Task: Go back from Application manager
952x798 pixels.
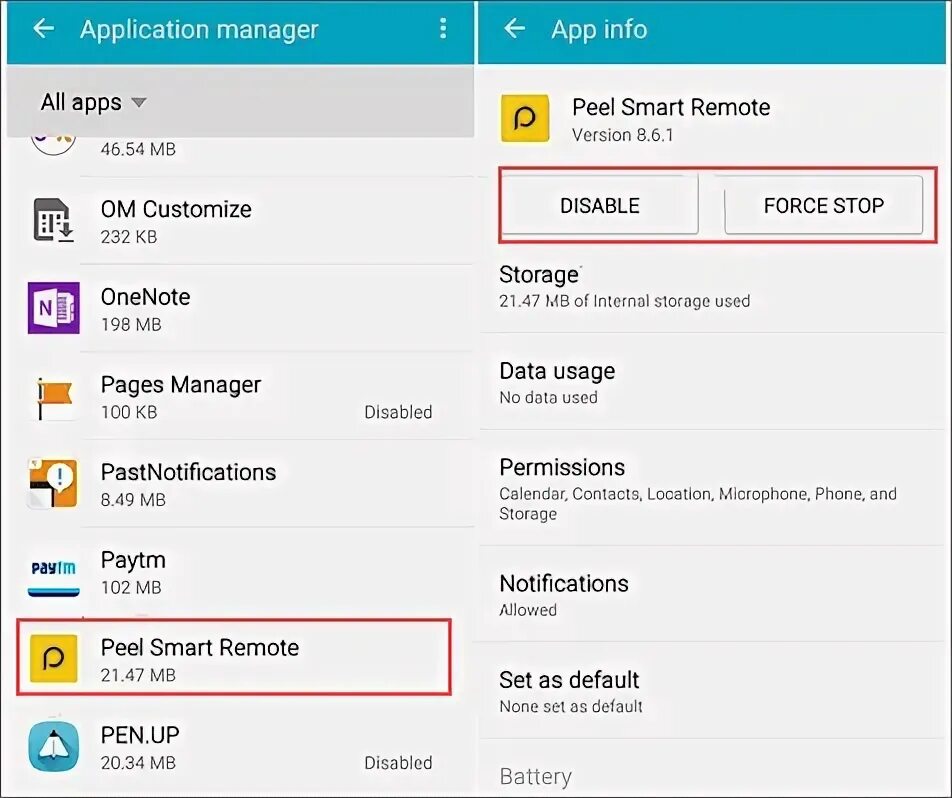Action: coord(44,29)
